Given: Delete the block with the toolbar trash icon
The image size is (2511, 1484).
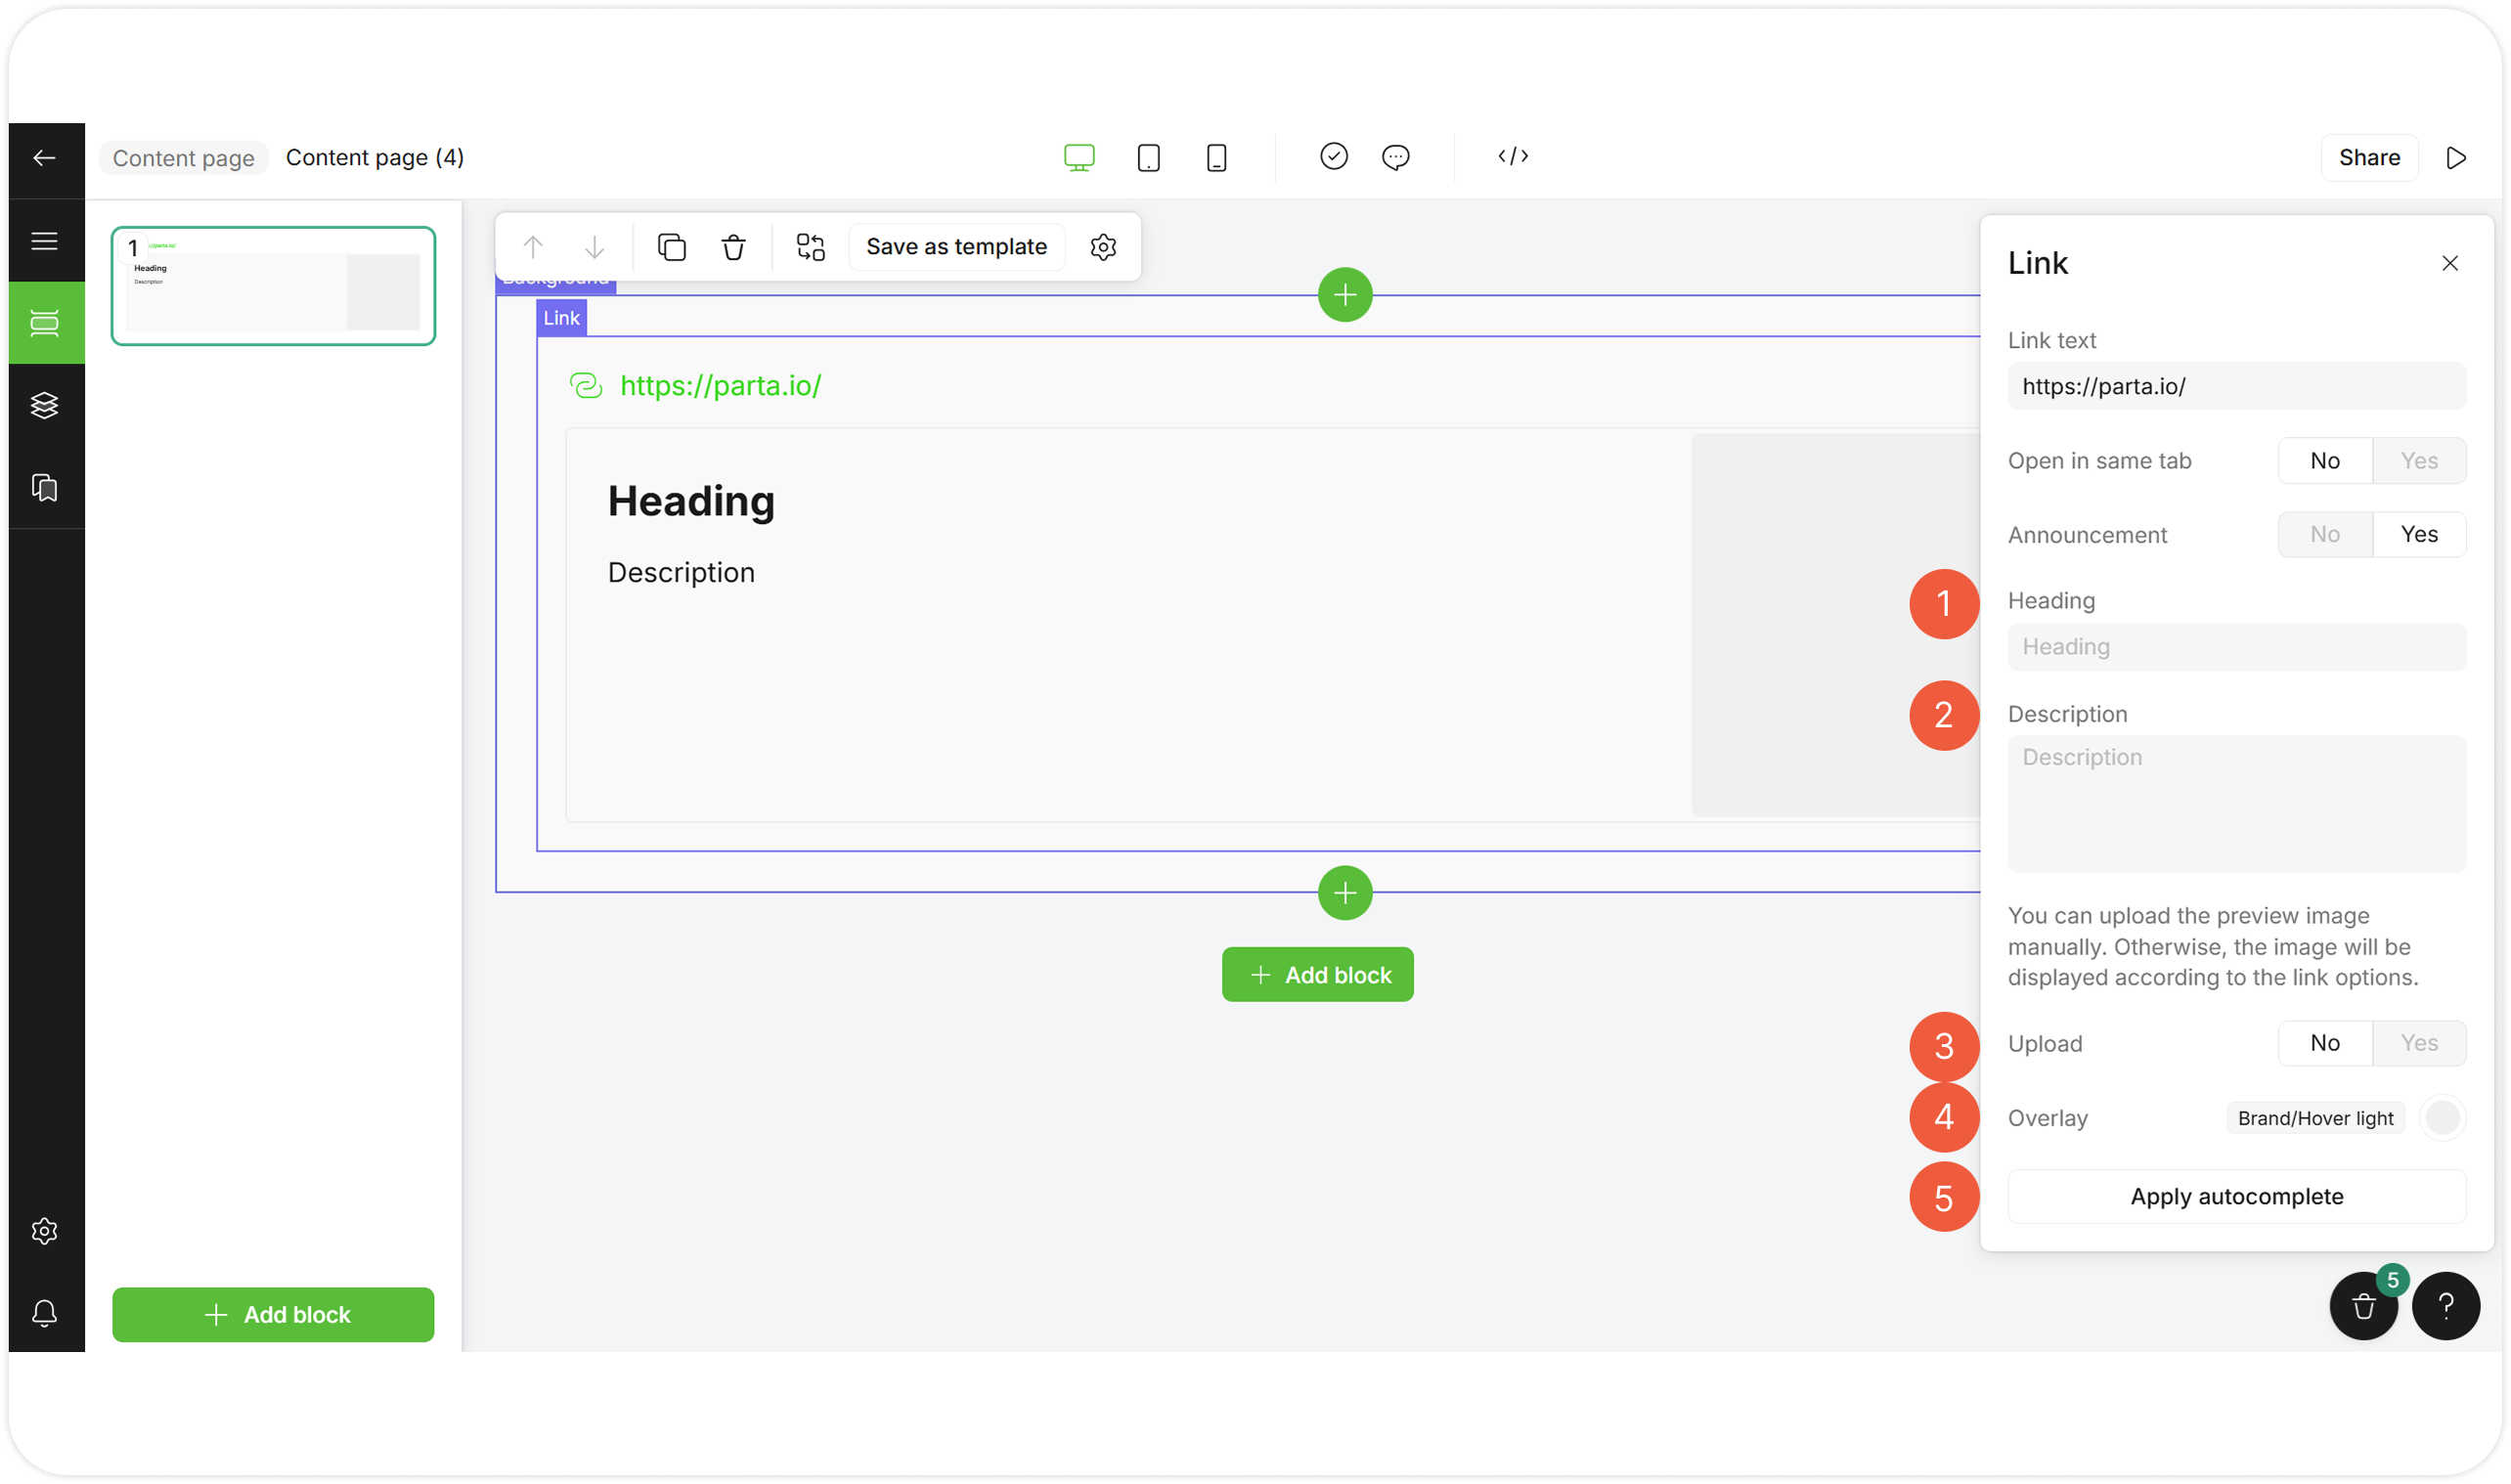Looking at the screenshot, I should point(733,247).
